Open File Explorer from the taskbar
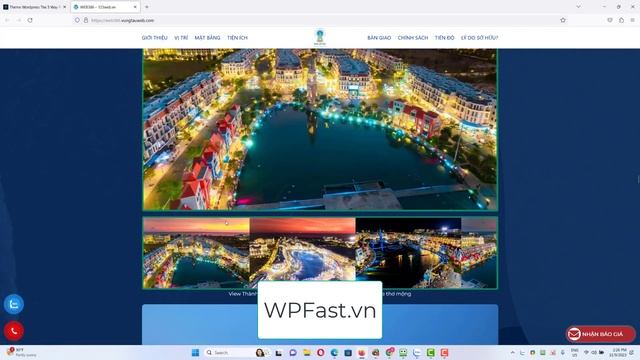The image size is (640, 360). (307, 352)
